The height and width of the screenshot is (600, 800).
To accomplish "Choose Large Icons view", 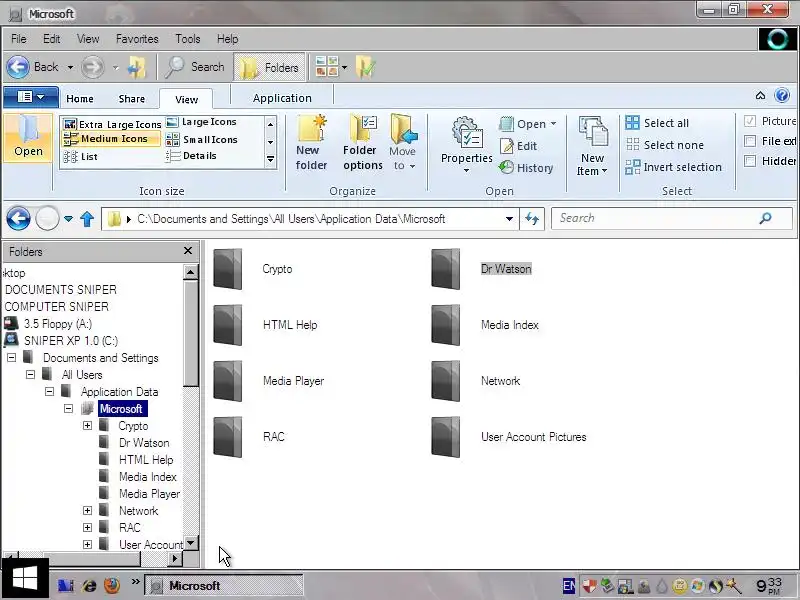I will click(x=202, y=122).
